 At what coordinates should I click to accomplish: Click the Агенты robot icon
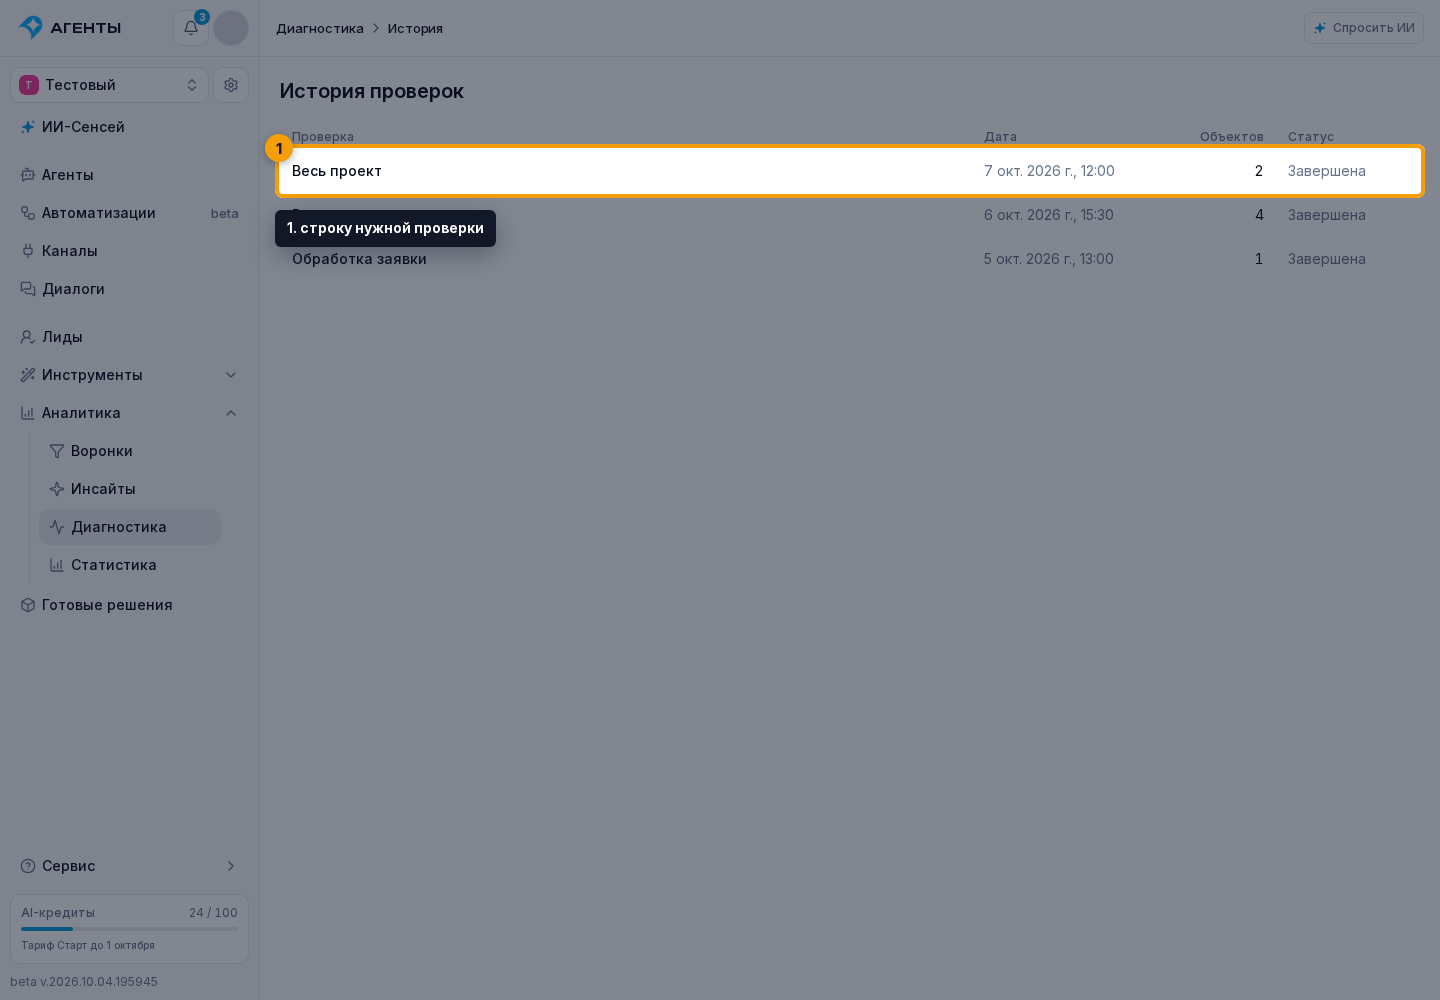(28, 175)
